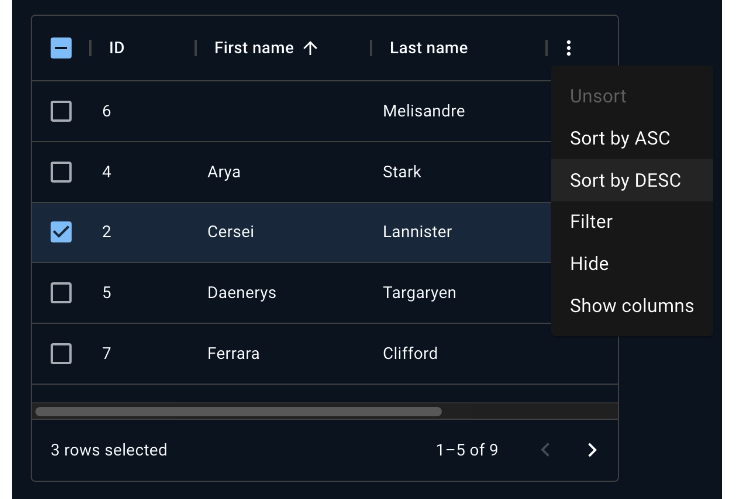
Task: Choose Sort by ASC from menu
Action: [620, 138]
